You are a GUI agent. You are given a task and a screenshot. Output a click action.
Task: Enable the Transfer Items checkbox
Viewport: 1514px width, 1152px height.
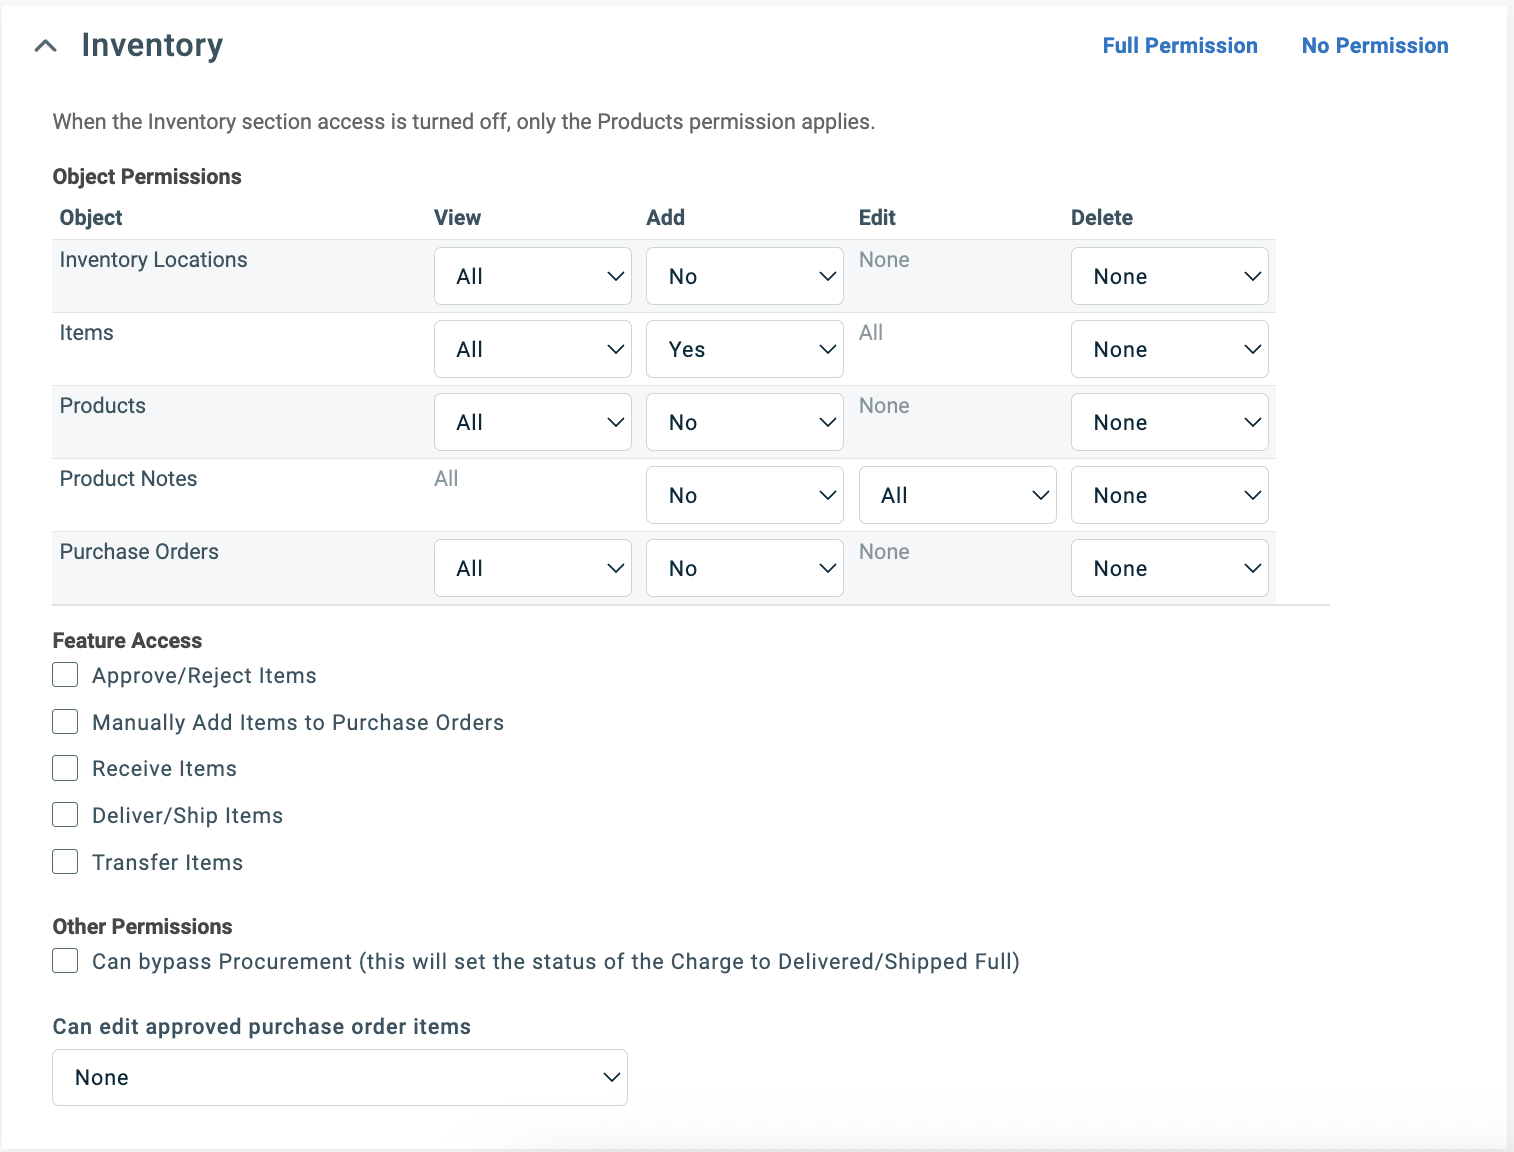[x=64, y=861]
